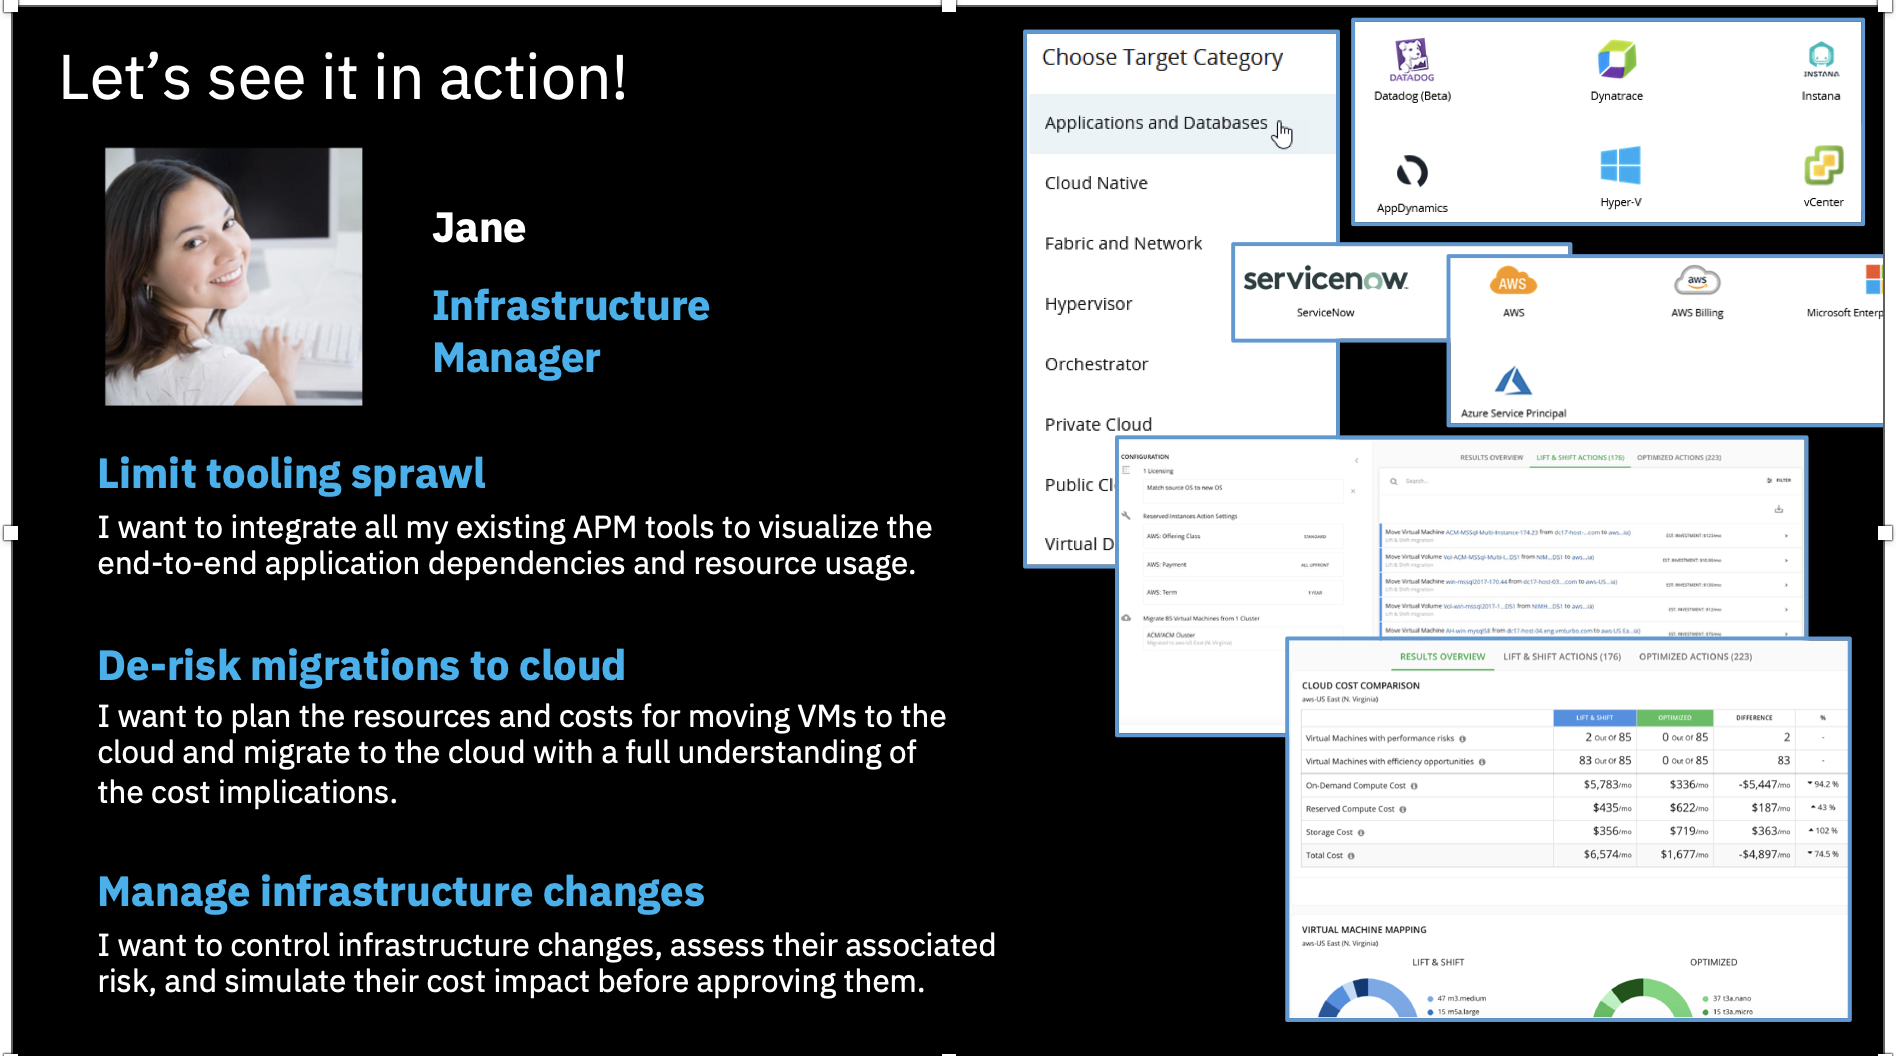
Task: Select the Applications and Databases category
Action: (x=1181, y=123)
